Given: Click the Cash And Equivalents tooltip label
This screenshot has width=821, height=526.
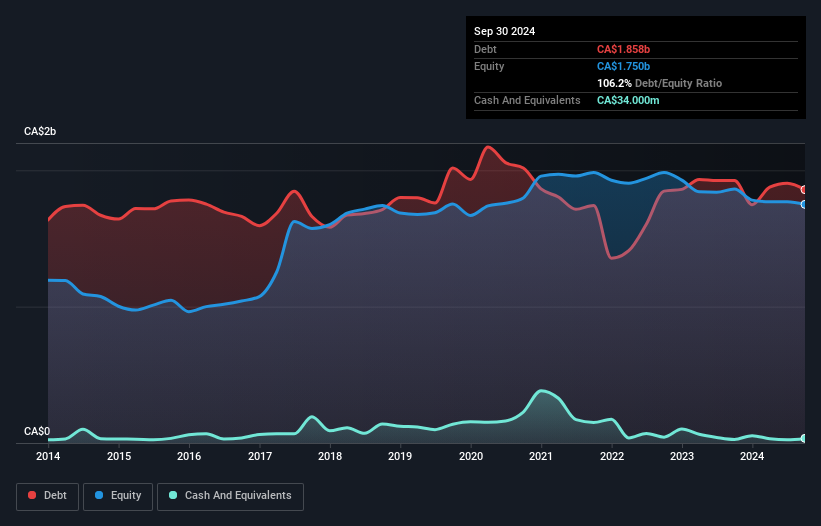Looking at the screenshot, I should pyautogui.click(x=527, y=100).
